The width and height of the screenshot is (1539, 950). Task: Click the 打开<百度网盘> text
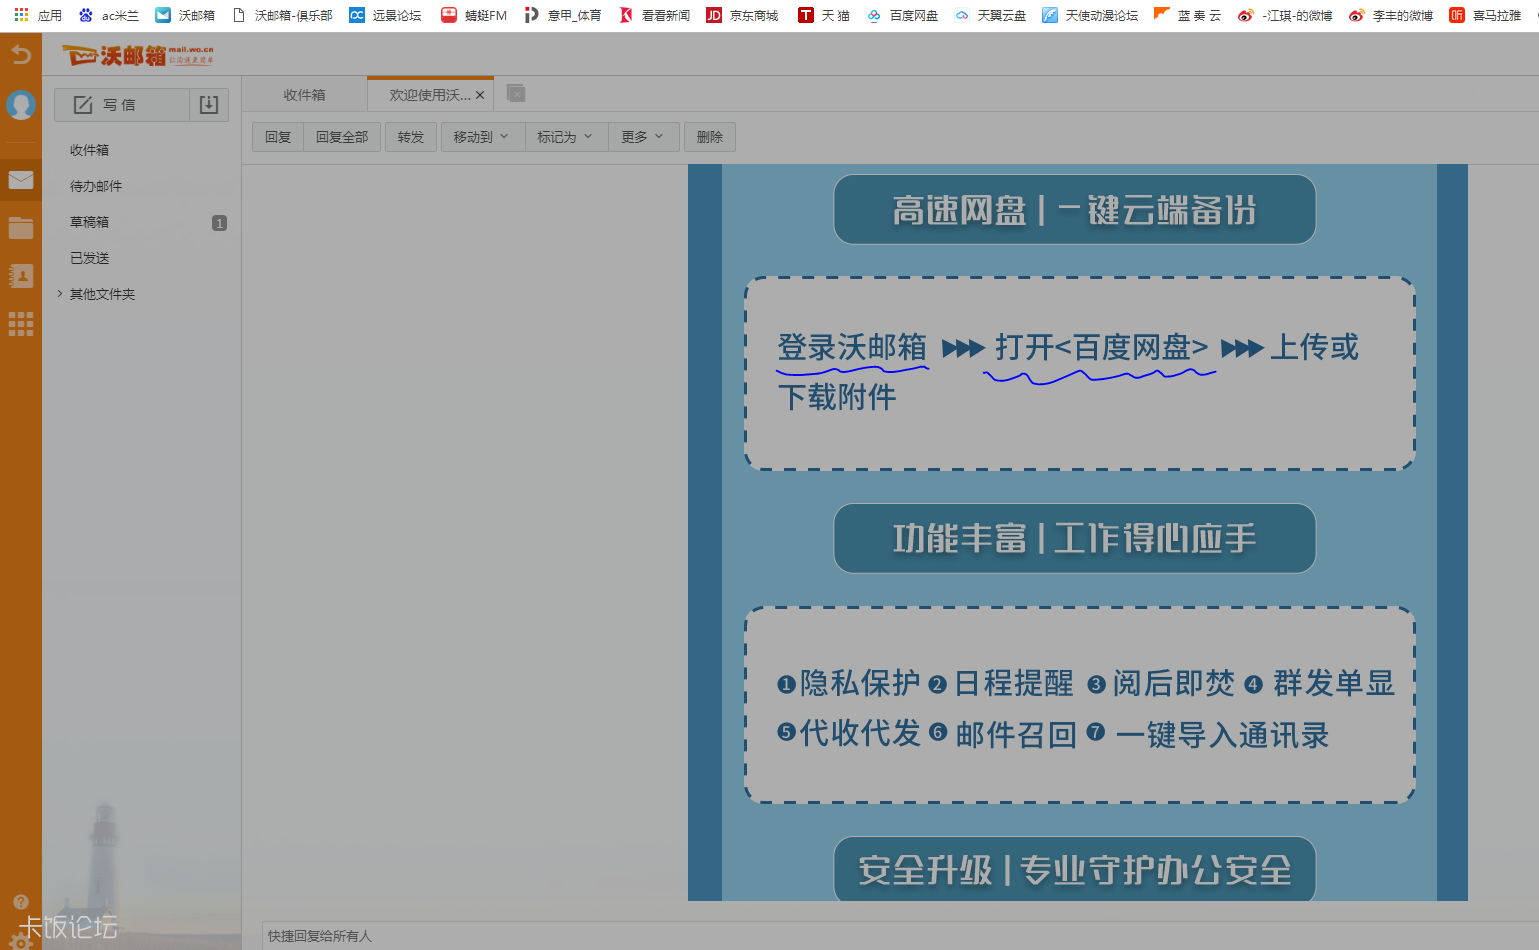coord(1101,347)
